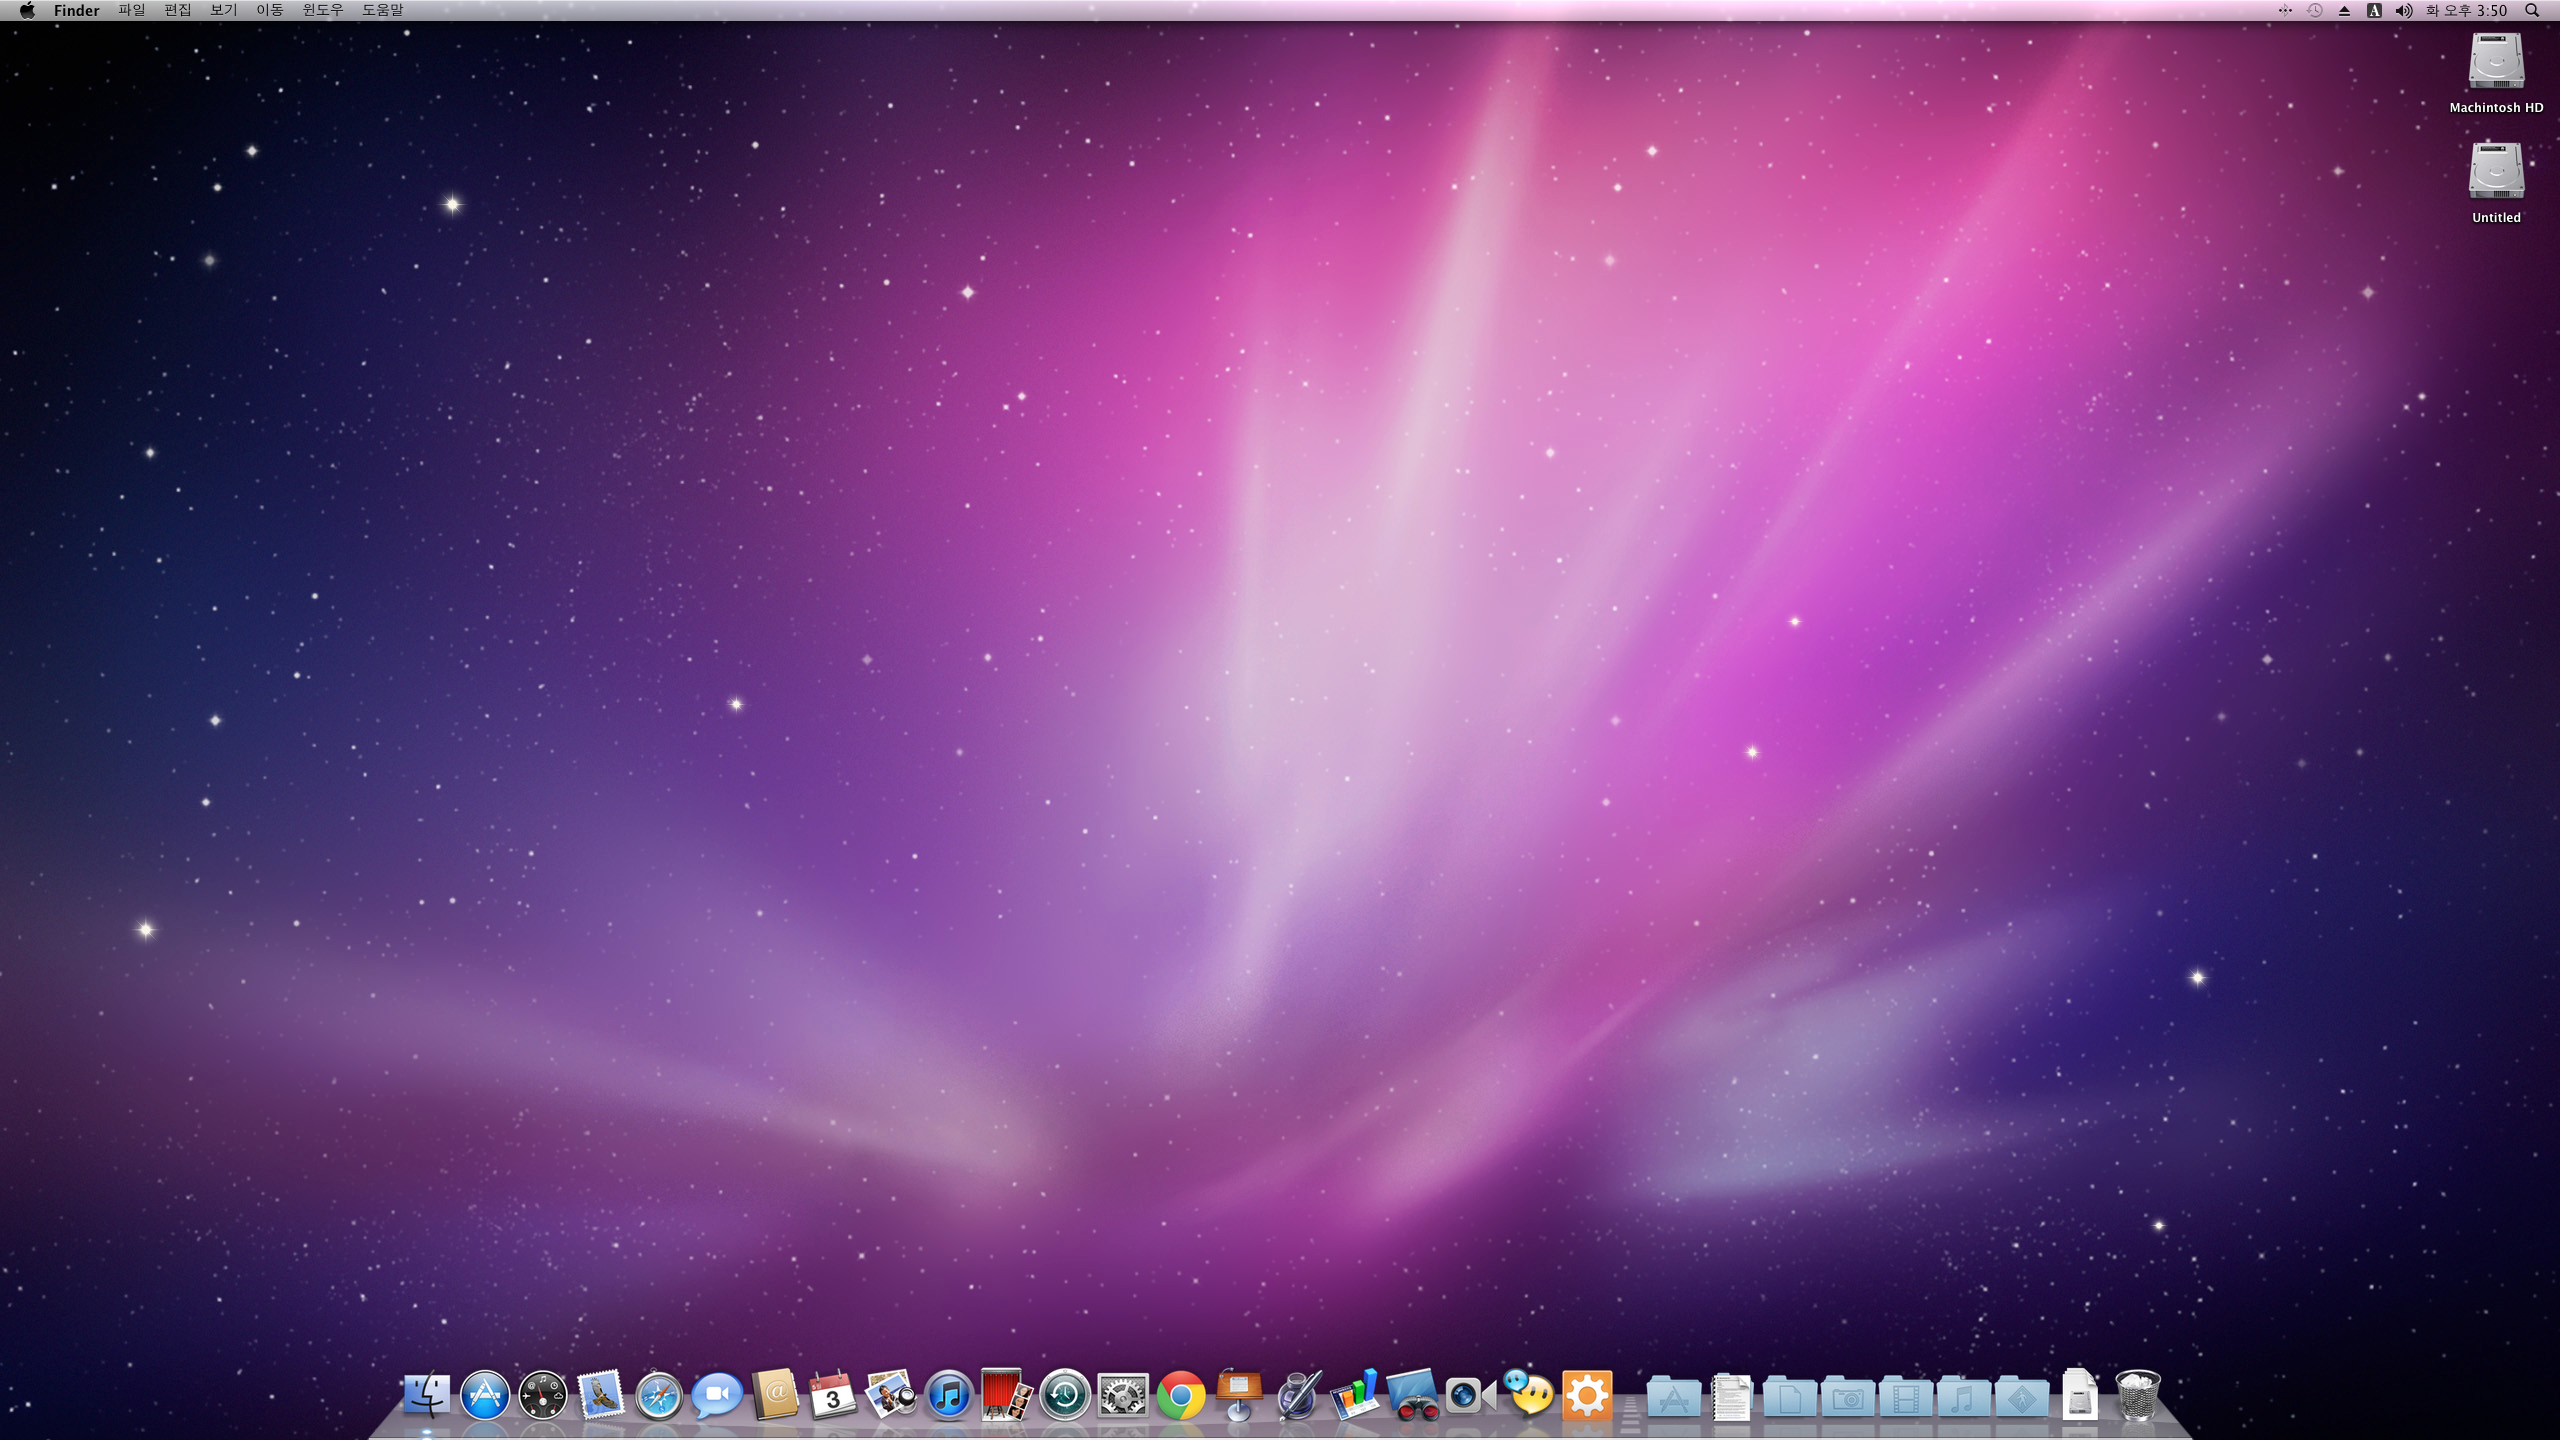Open the Applications folder stack
2560x1440 pixels.
tap(1674, 1394)
